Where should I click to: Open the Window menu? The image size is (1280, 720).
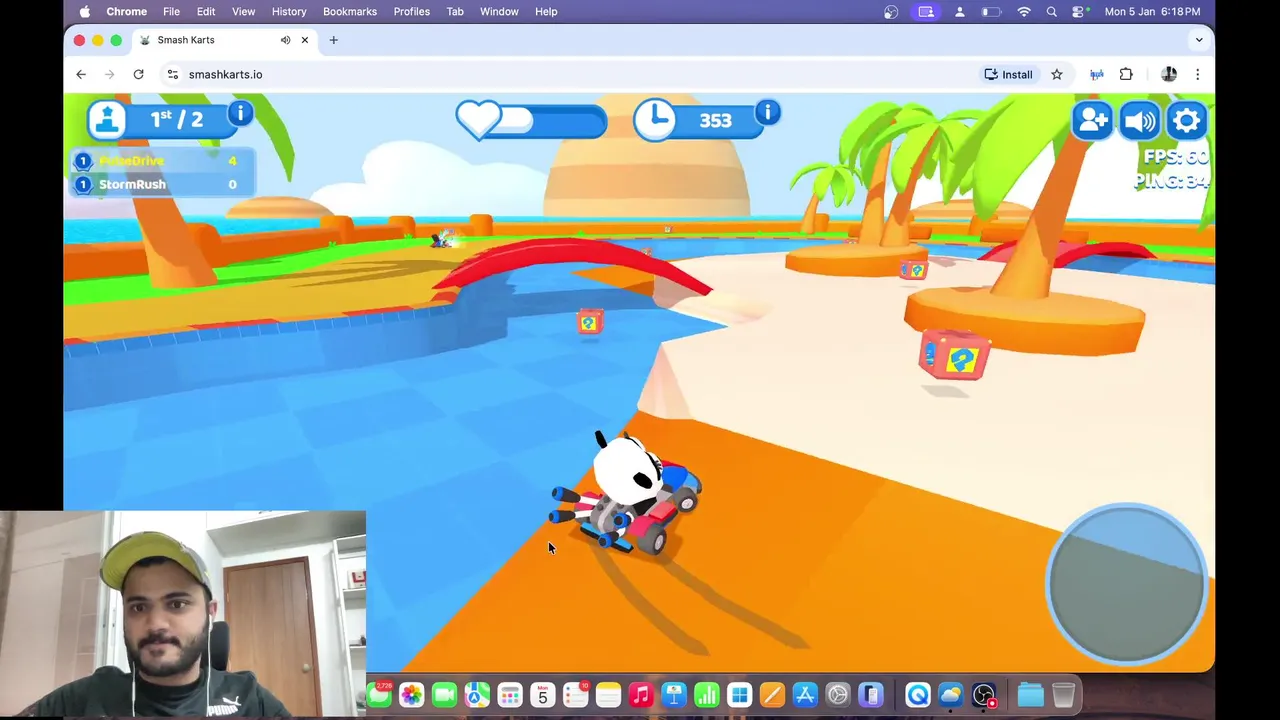tap(499, 11)
